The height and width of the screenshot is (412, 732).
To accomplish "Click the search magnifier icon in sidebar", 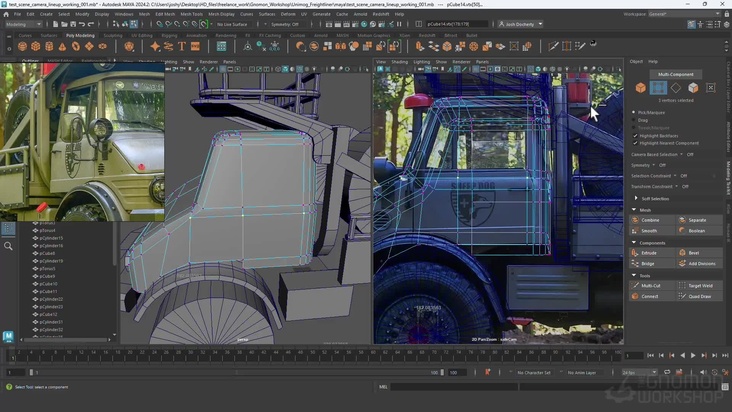I will click(8, 246).
